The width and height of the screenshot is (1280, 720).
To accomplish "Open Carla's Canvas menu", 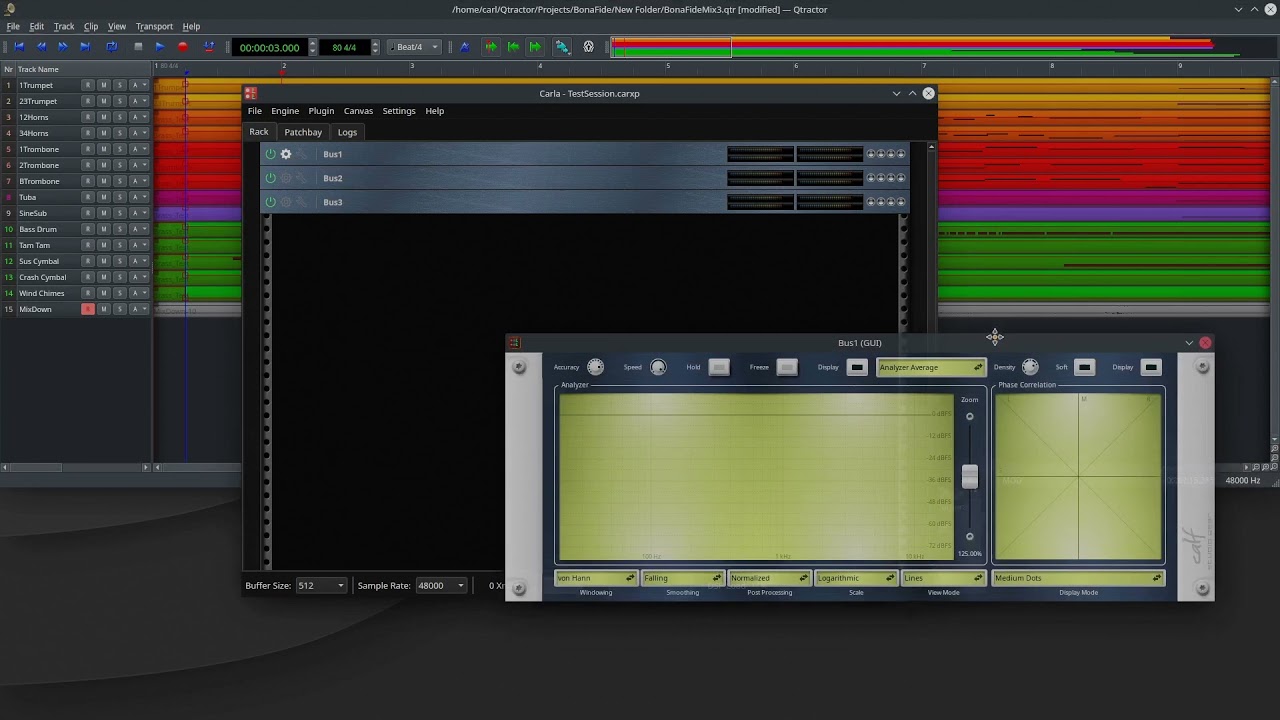I will (358, 111).
